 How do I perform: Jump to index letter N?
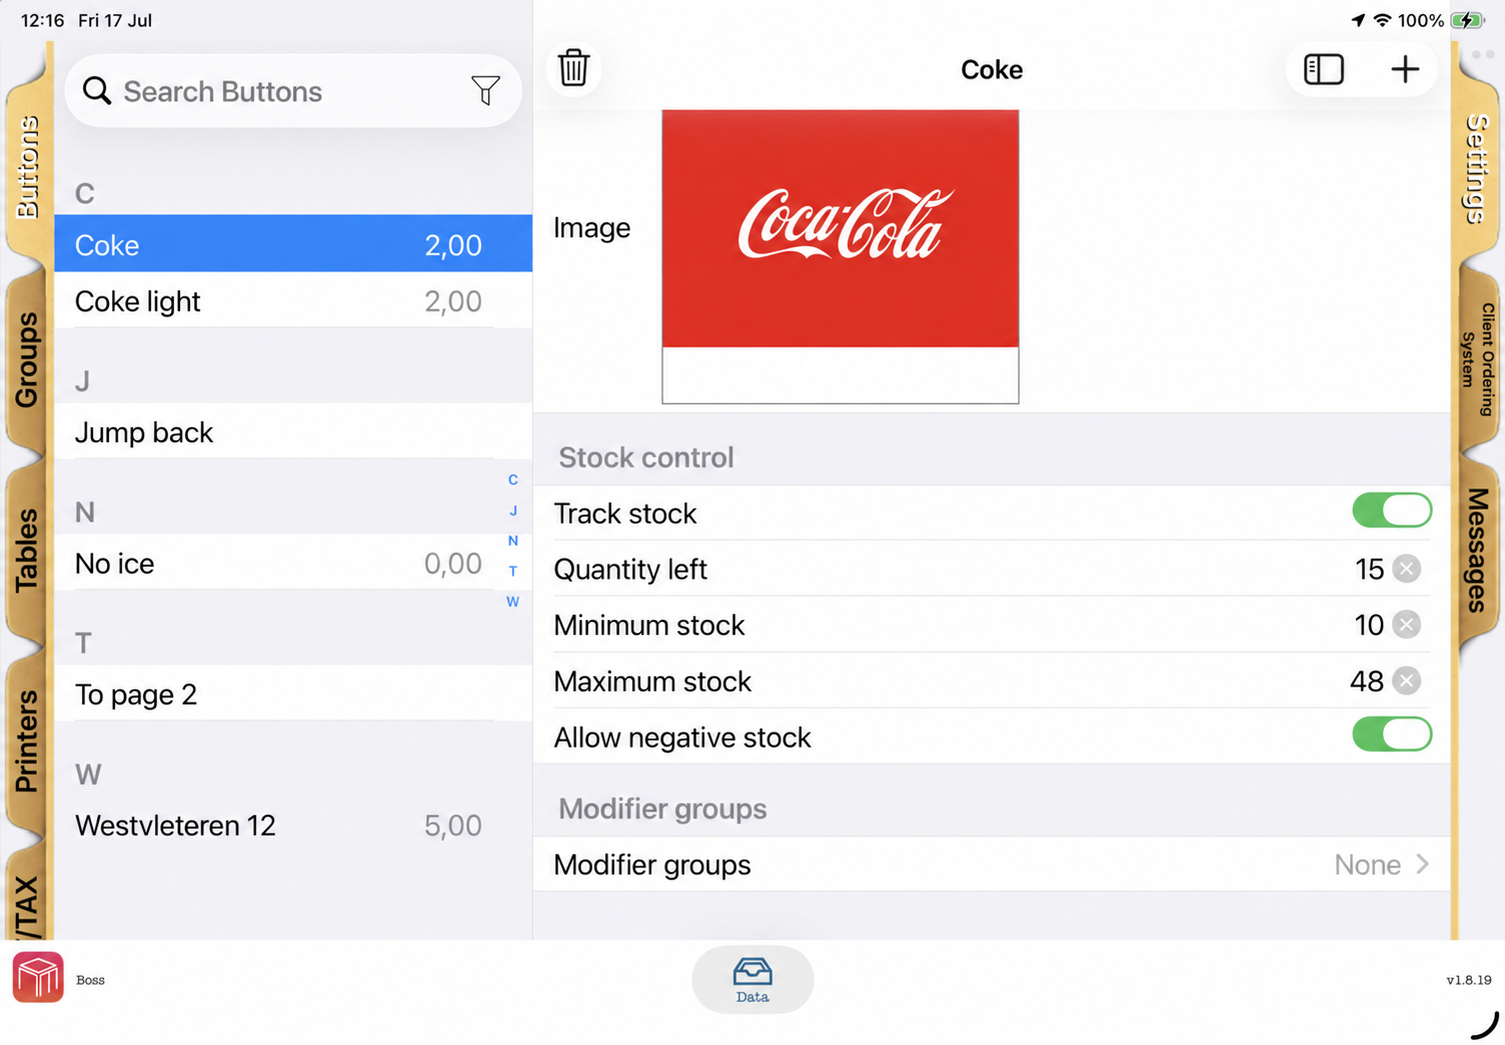tap(513, 541)
